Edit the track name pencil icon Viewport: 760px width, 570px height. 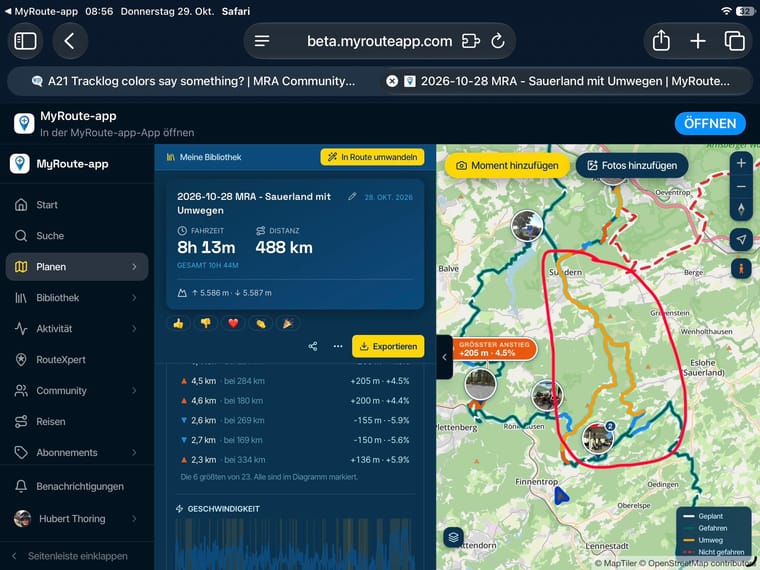pos(352,196)
